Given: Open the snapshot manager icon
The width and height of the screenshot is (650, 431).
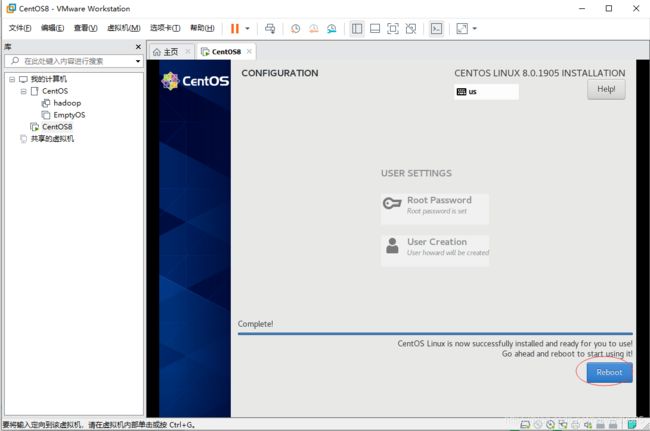Looking at the screenshot, I should 332,29.
